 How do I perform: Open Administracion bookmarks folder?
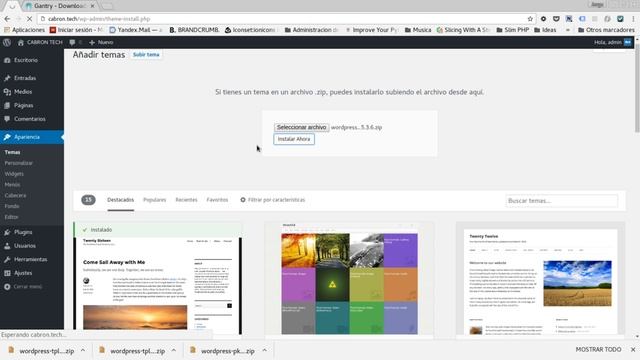pyautogui.click(x=312, y=30)
